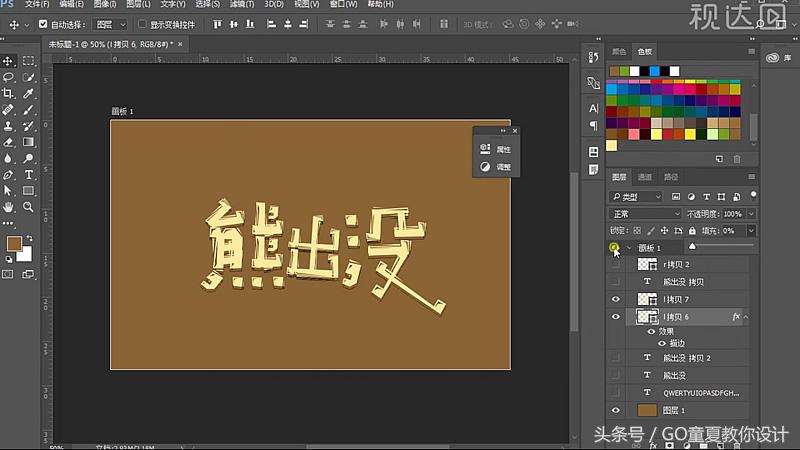Image resolution: width=800 pixels, height=450 pixels.
Task: Open the Layers panel flyout menu
Action: pos(752,177)
